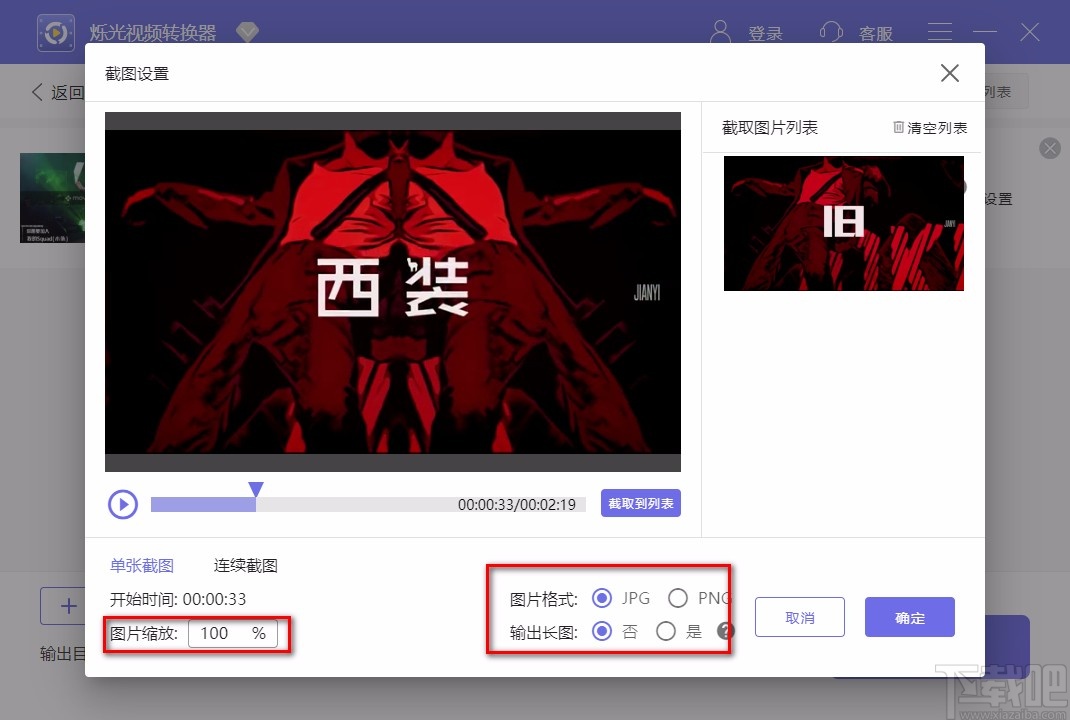
Task: Click the playback progress slider marker
Action: [256, 489]
